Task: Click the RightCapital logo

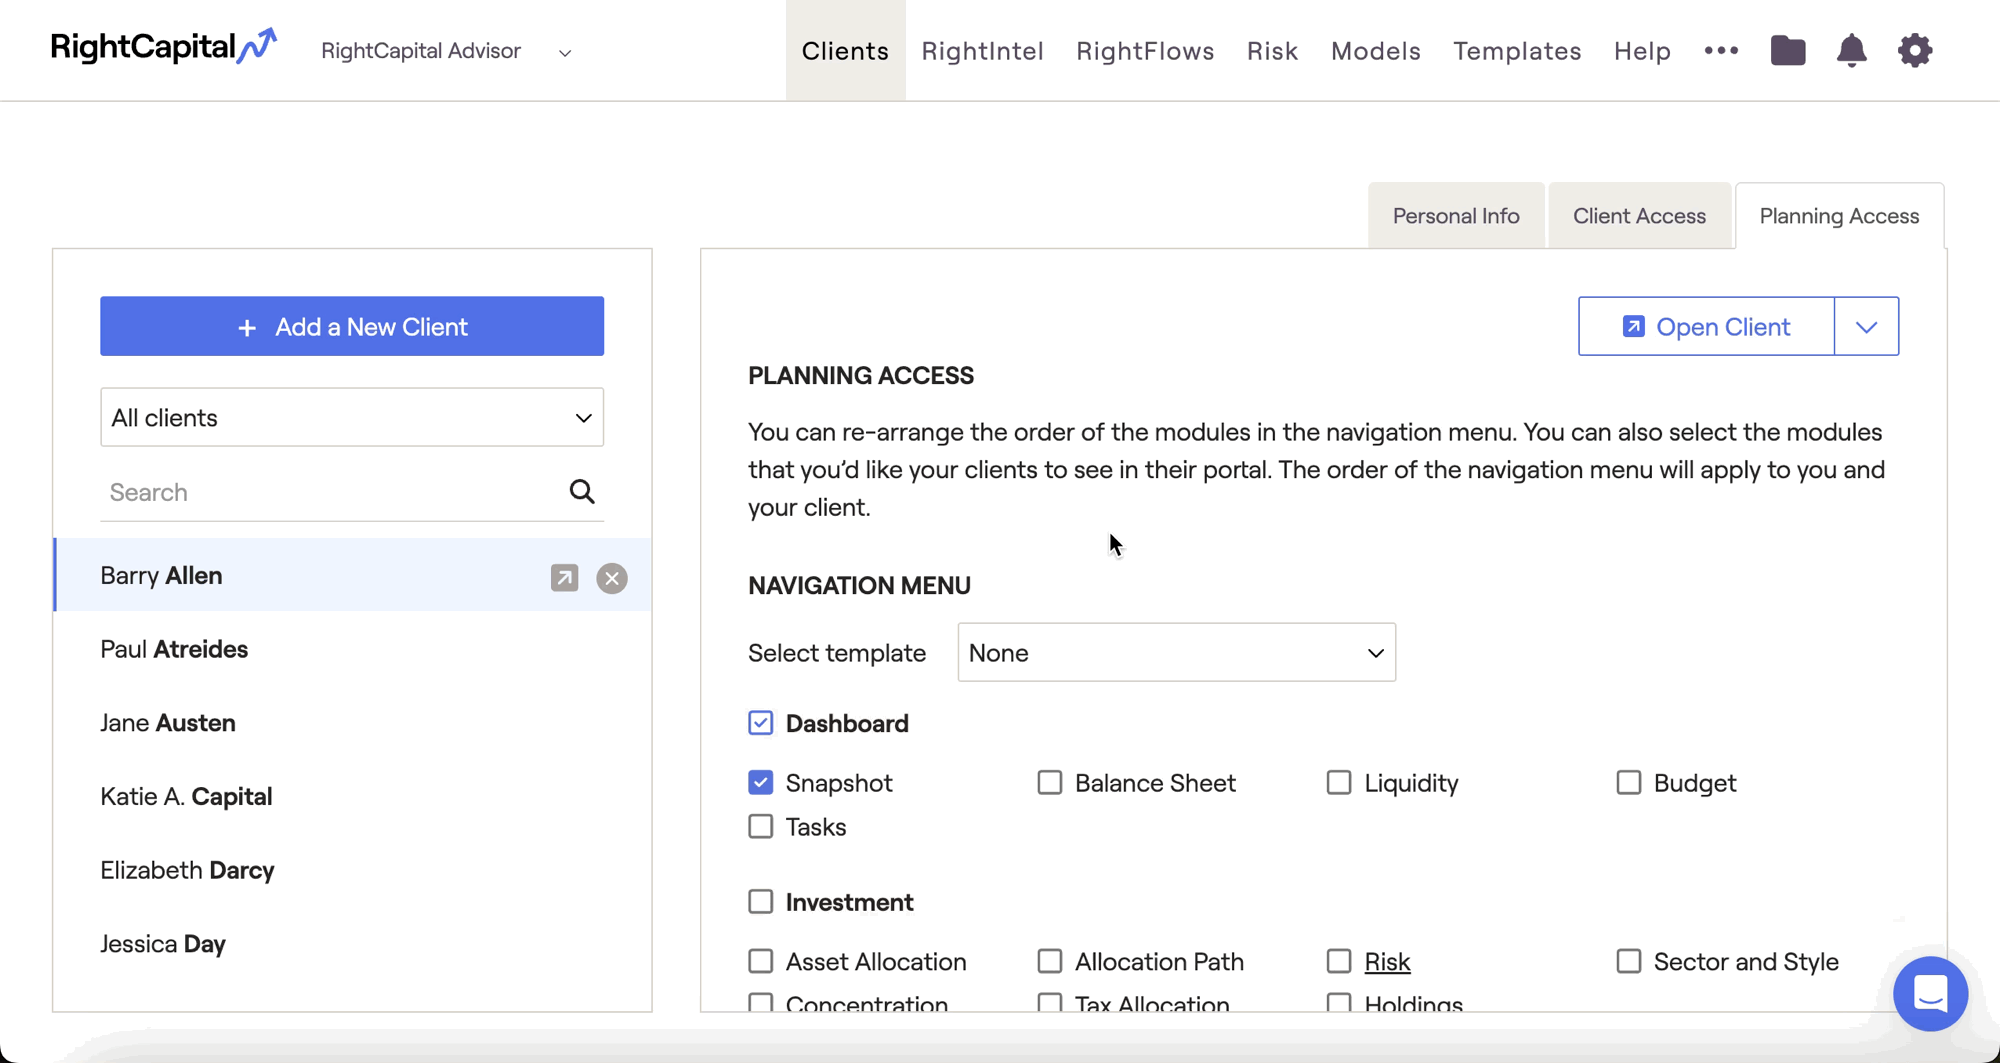Action: pyautogui.click(x=164, y=47)
